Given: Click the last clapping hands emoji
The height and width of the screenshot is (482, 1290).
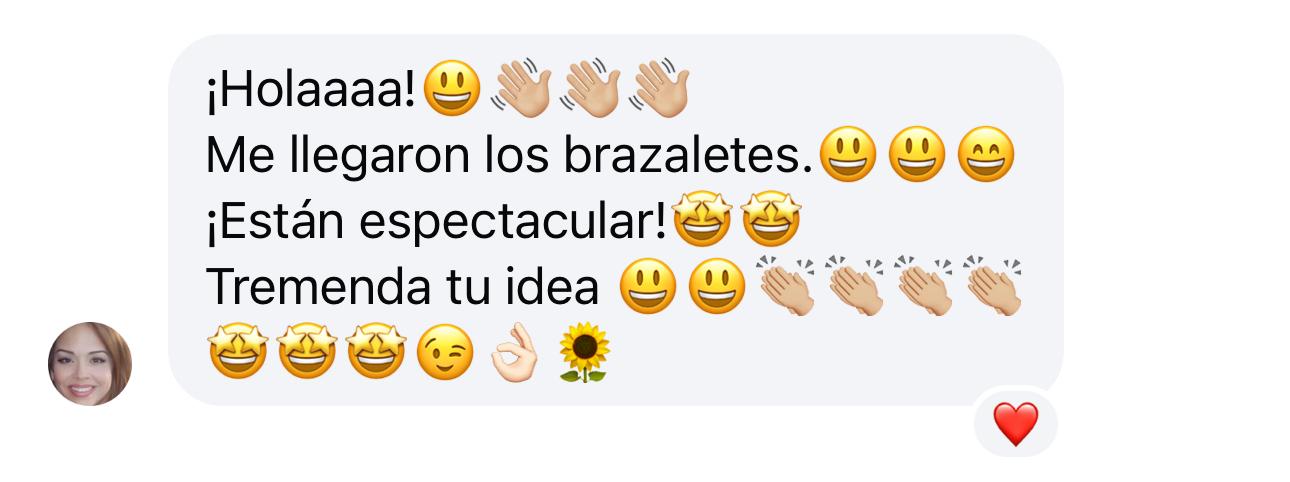Looking at the screenshot, I should [993, 288].
